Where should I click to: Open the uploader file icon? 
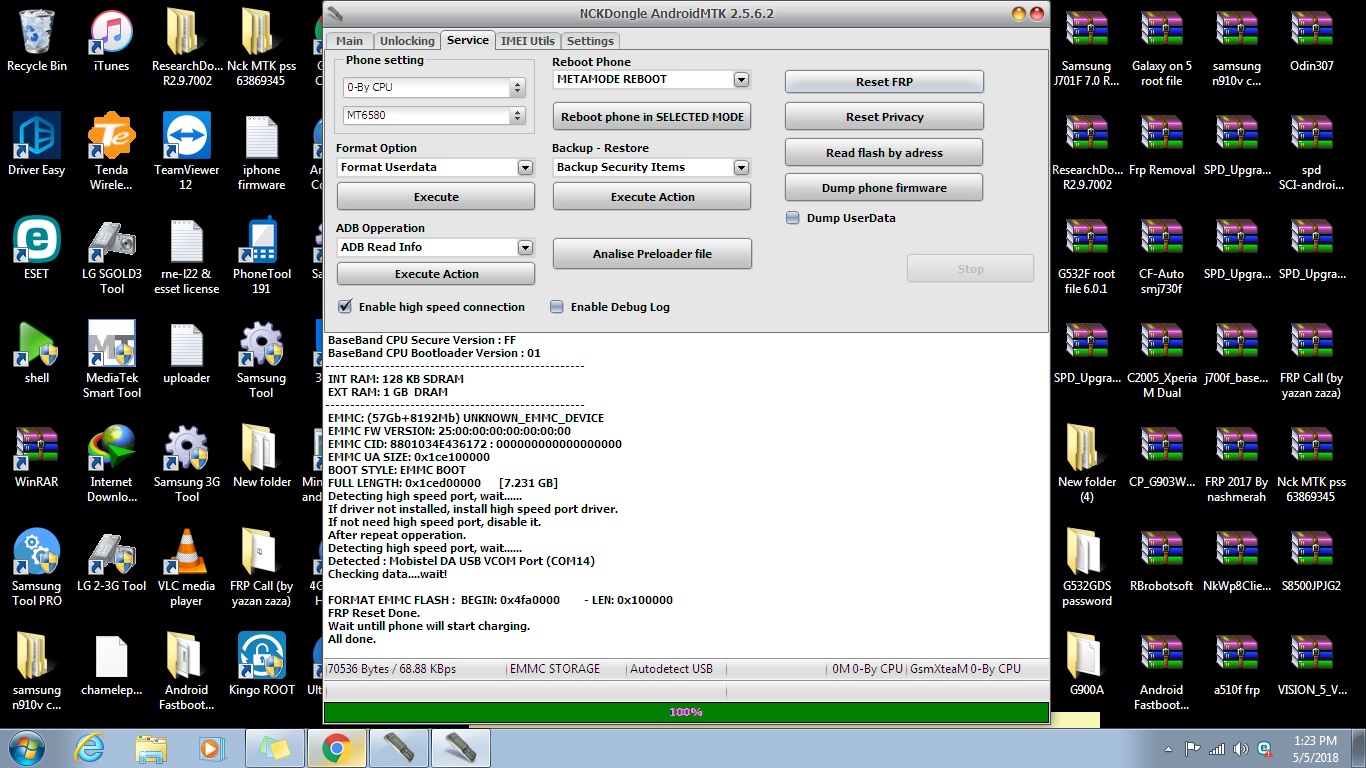click(186, 354)
